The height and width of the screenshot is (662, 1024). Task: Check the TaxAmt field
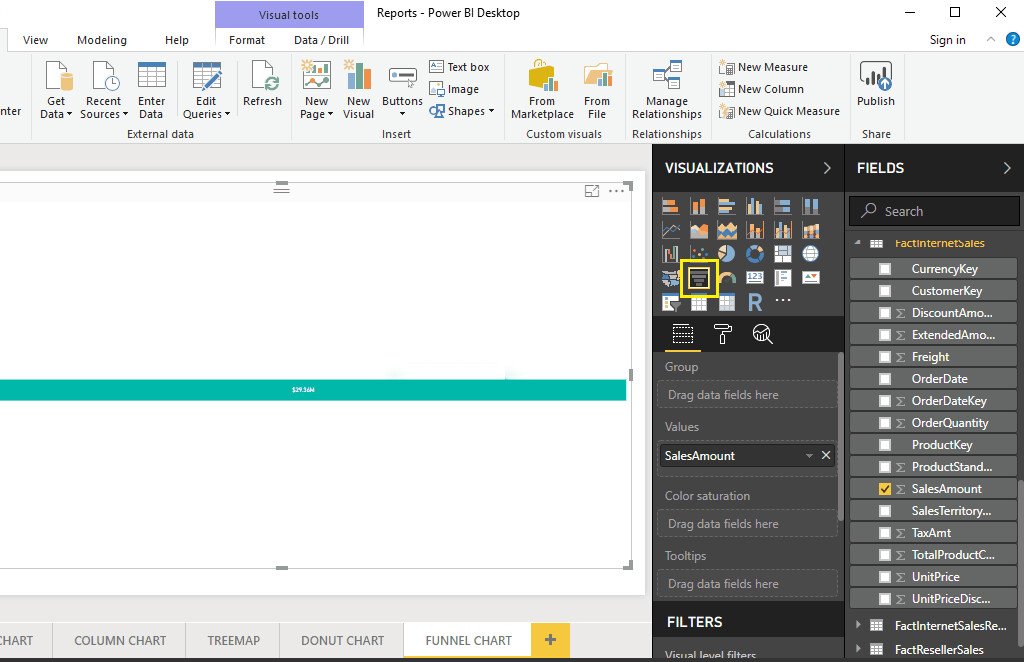click(x=885, y=533)
